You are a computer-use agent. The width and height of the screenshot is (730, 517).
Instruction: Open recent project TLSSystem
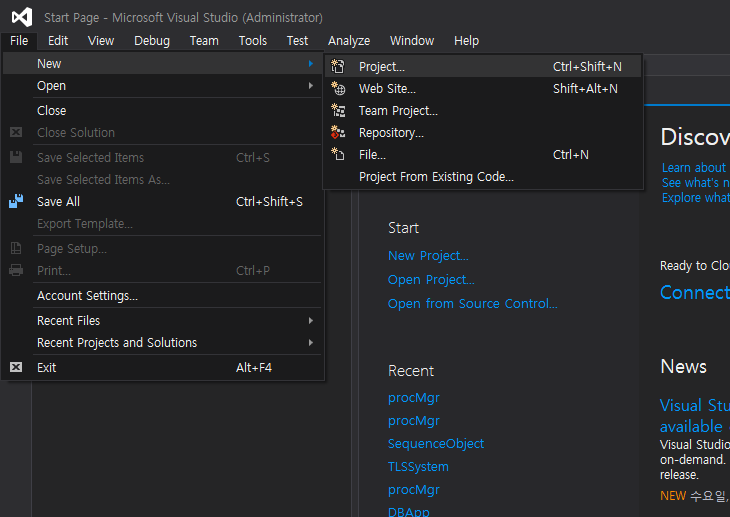418,466
